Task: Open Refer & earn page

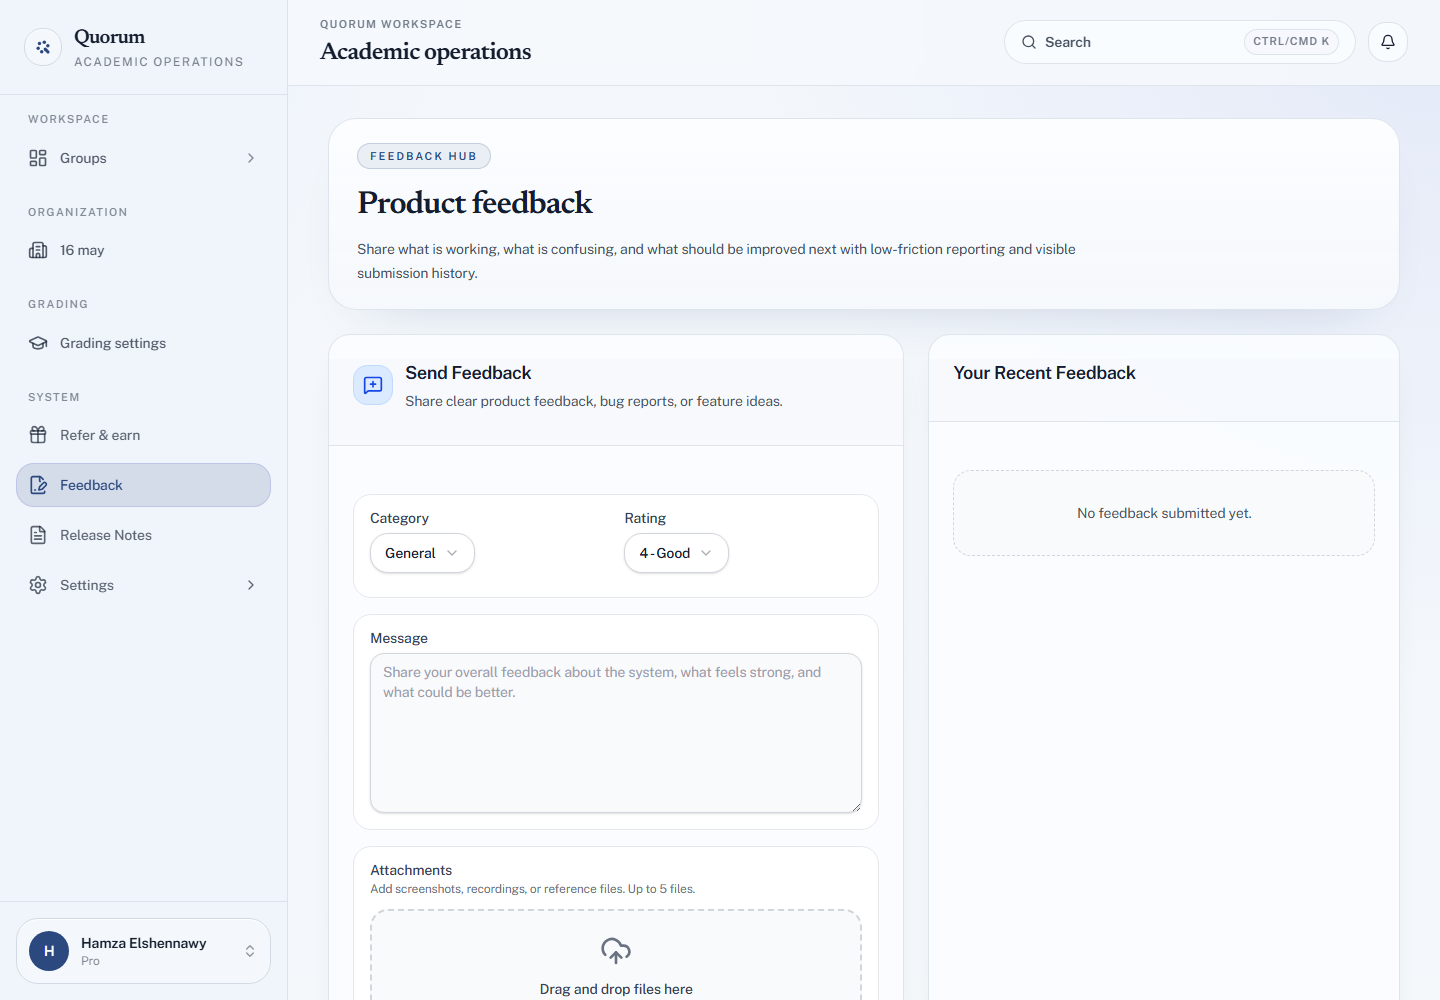Action: pyautogui.click(x=143, y=435)
